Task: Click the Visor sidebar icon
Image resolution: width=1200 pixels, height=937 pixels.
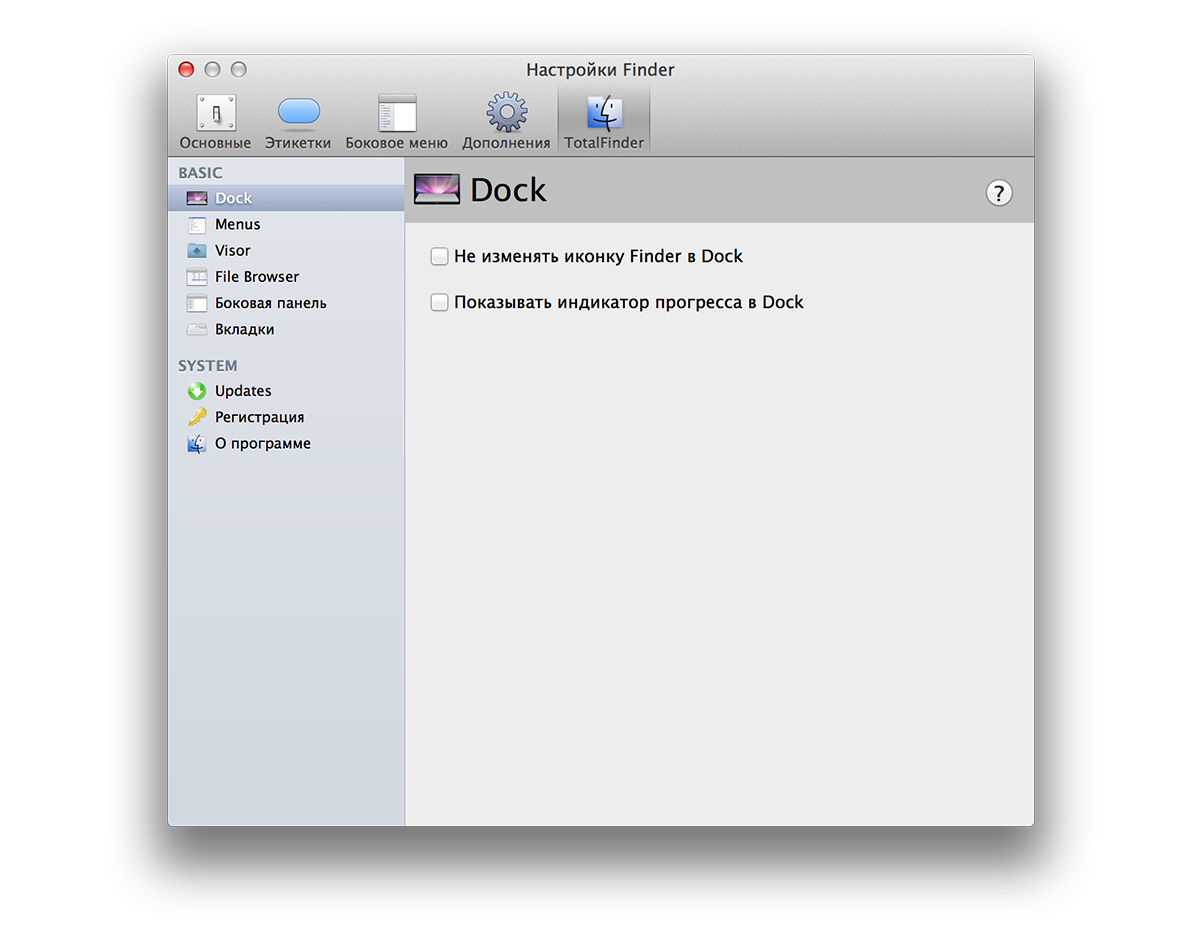Action: pyautogui.click(x=197, y=251)
